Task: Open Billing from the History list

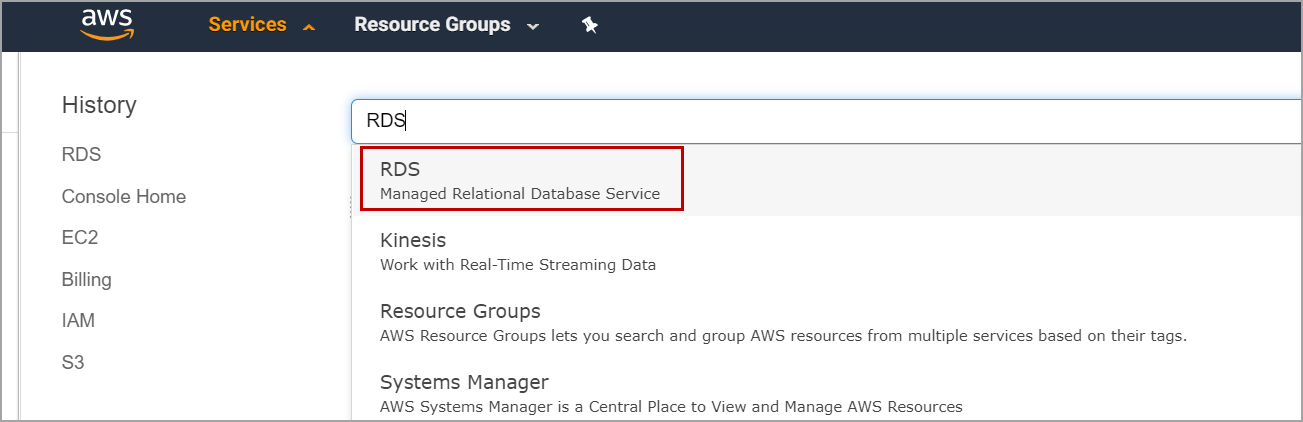Action: [86, 280]
